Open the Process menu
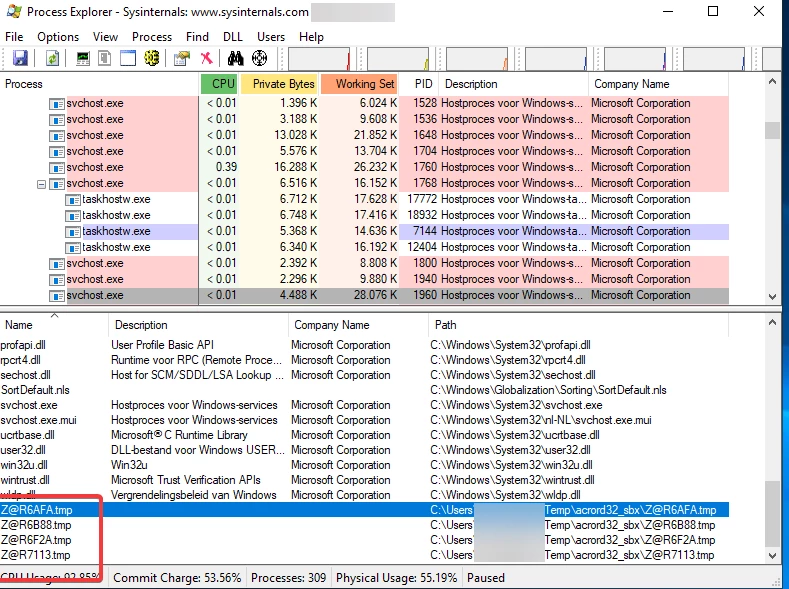789x589 pixels. pyautogui.click(x=152, y=37)
